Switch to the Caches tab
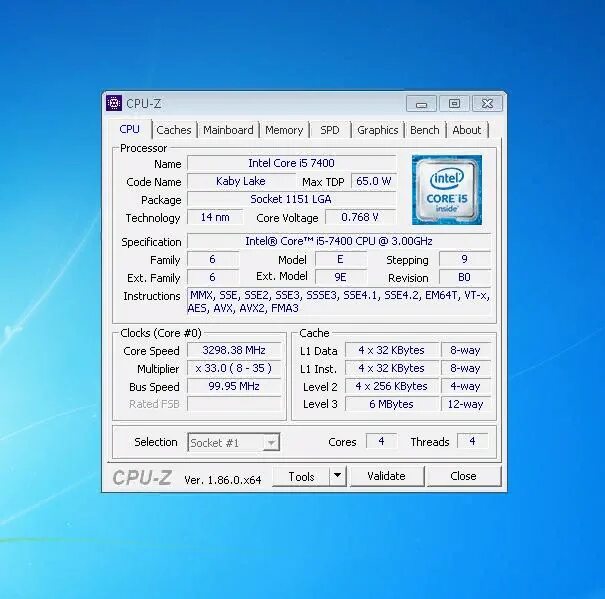605x599 pixels. coord(174,130)
